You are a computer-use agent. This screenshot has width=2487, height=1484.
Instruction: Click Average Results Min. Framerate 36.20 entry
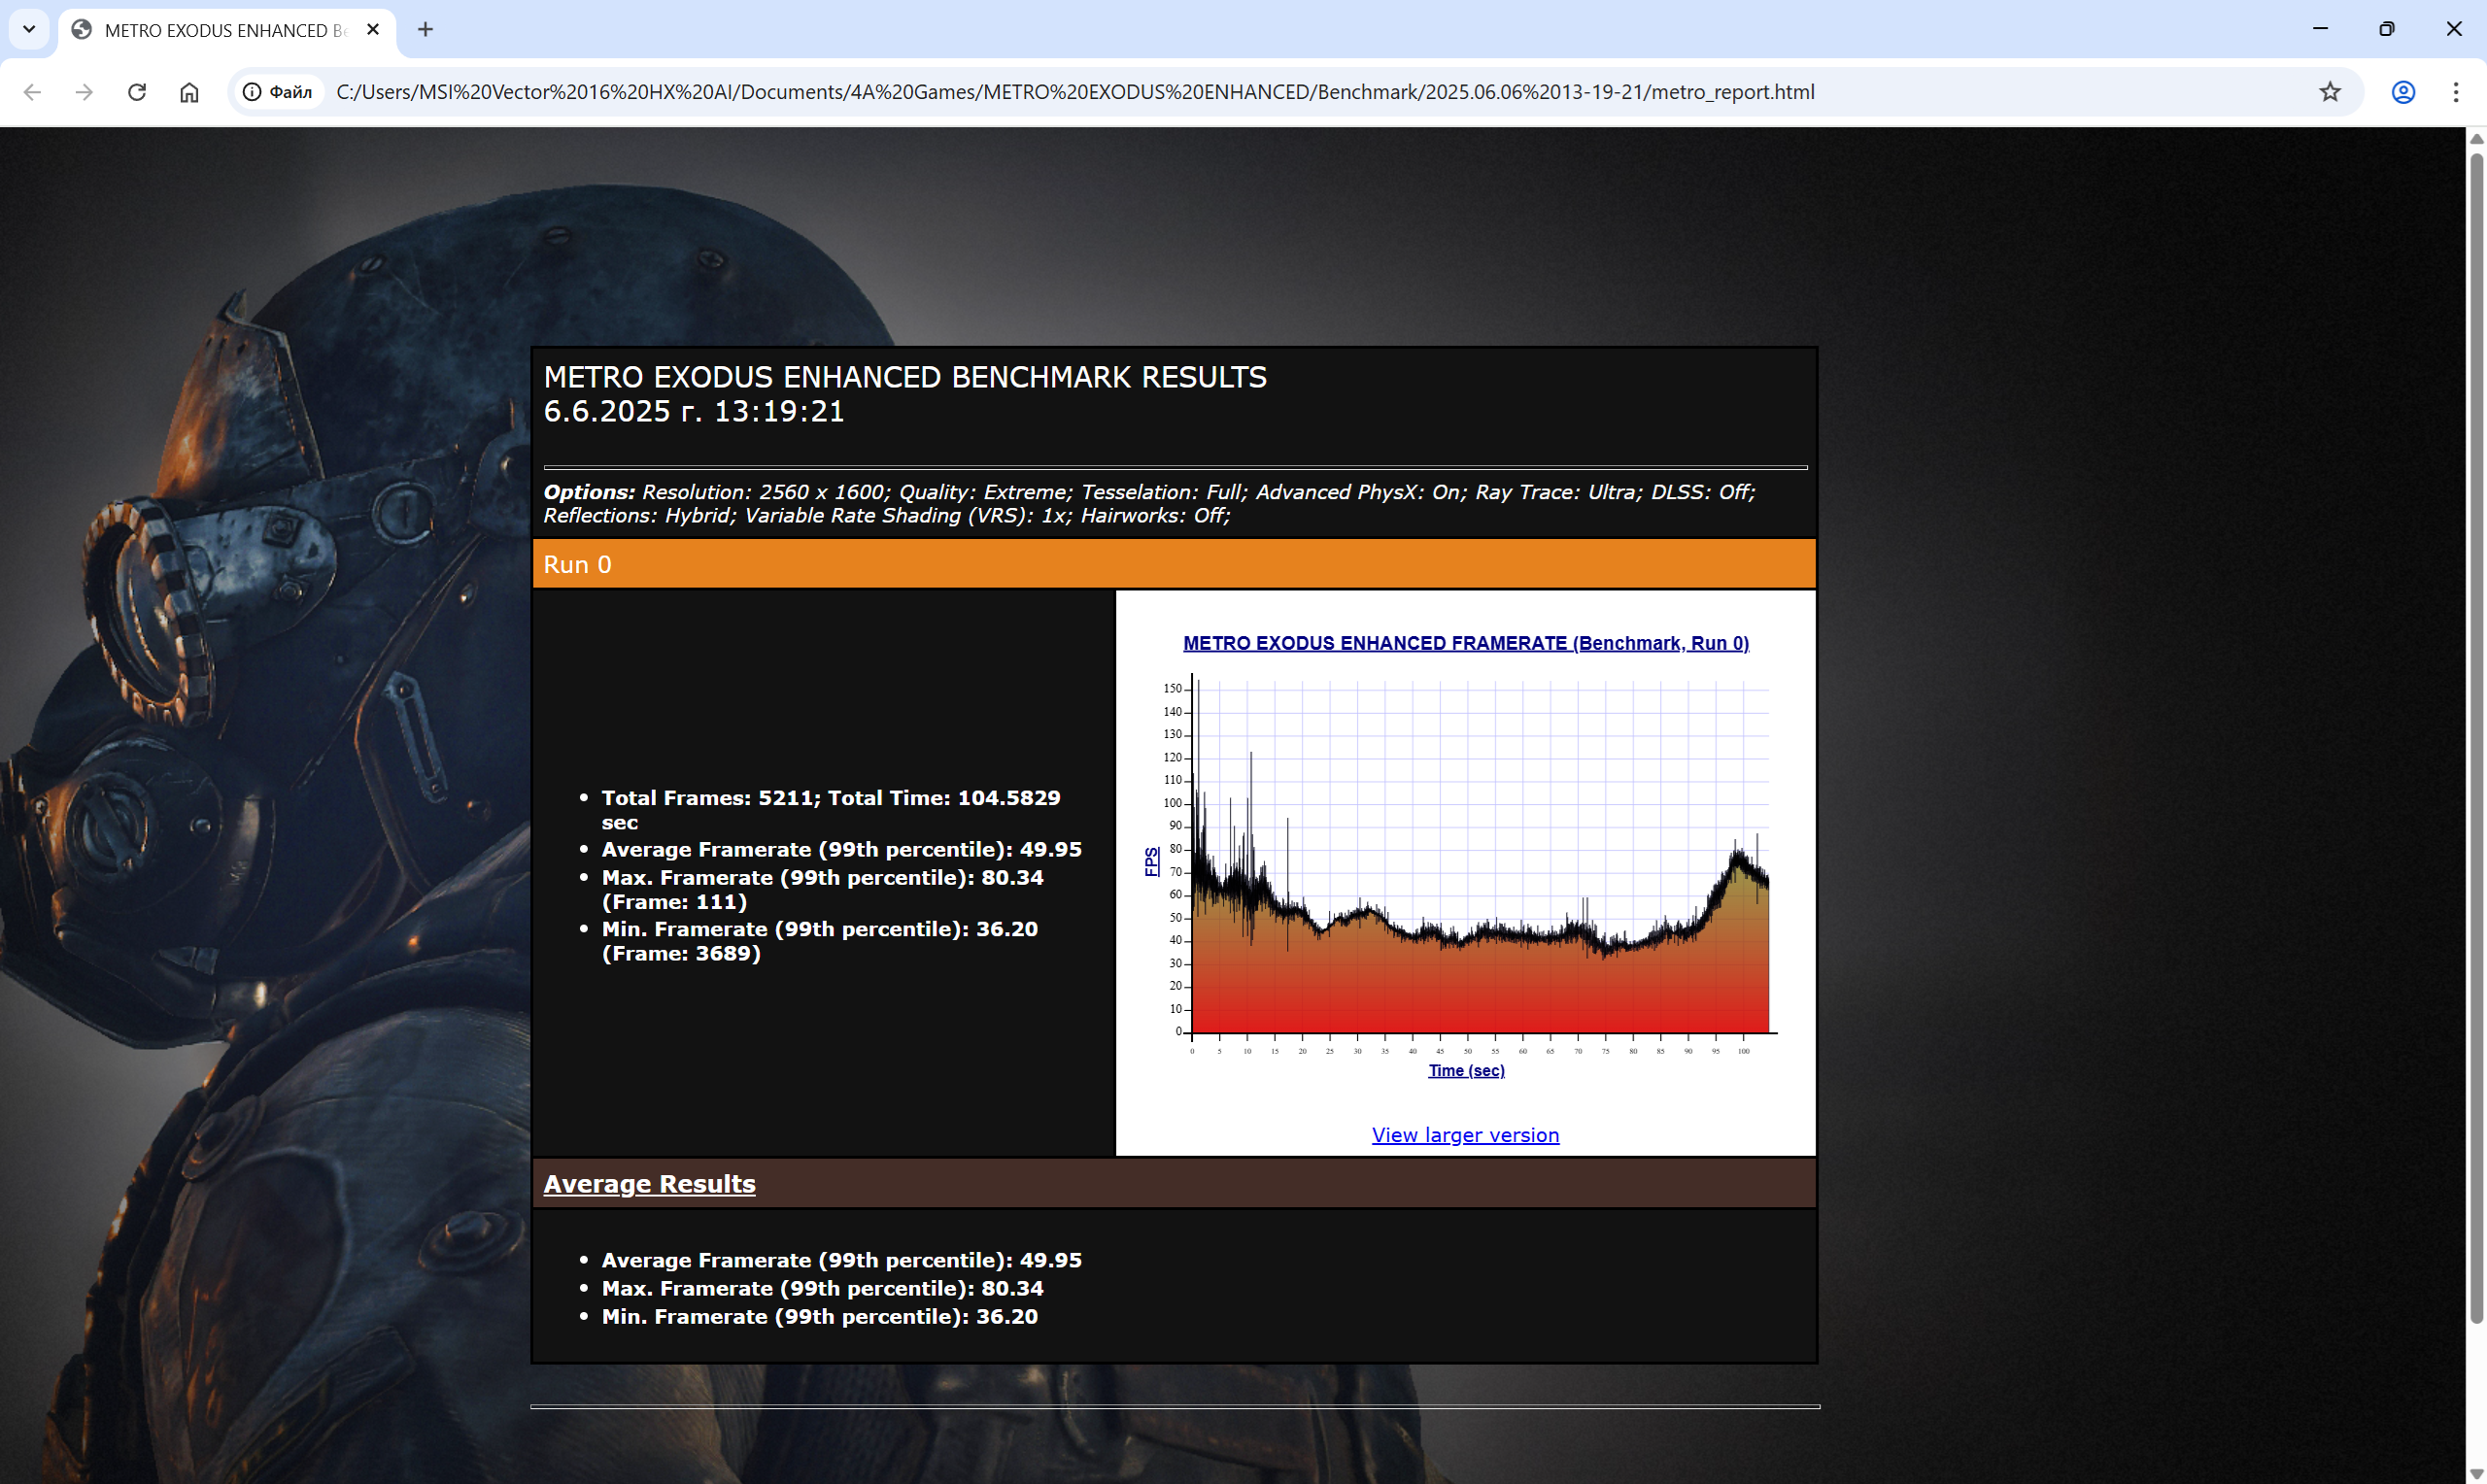pyautogui.click(x=820, y=1316)
